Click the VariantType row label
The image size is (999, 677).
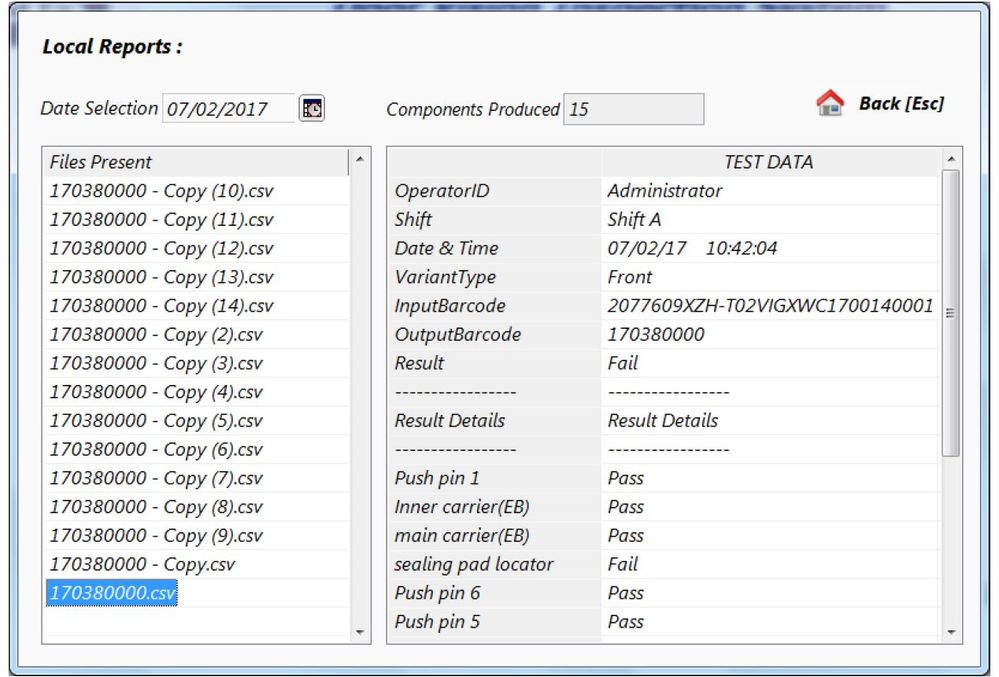(x=445, y=277)
